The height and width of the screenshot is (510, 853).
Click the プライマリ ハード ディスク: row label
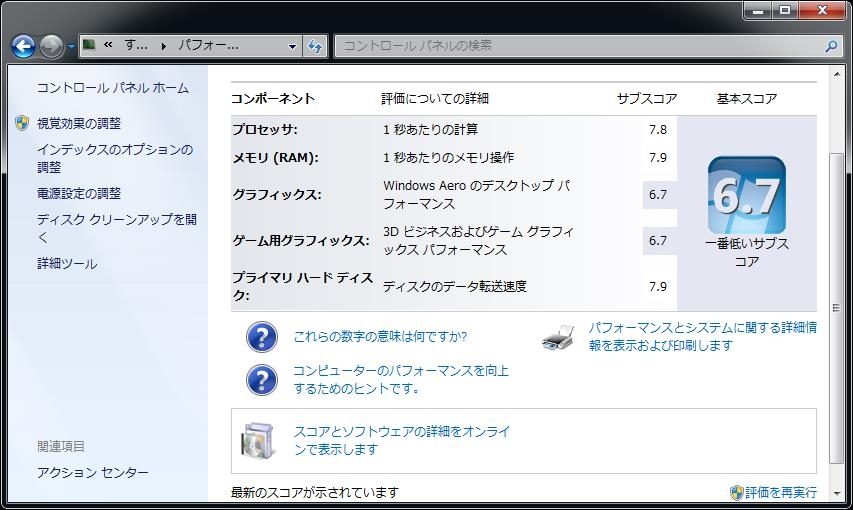302,286
